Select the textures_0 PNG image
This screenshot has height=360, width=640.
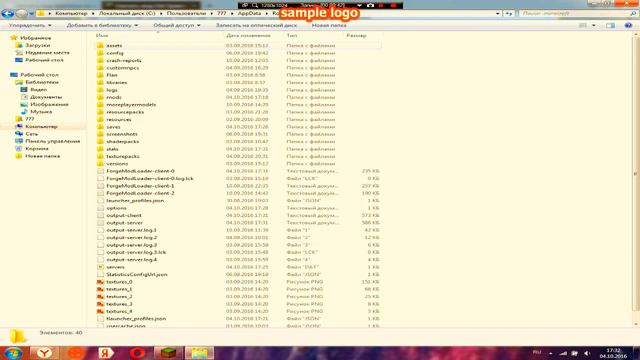coord(119,282)
